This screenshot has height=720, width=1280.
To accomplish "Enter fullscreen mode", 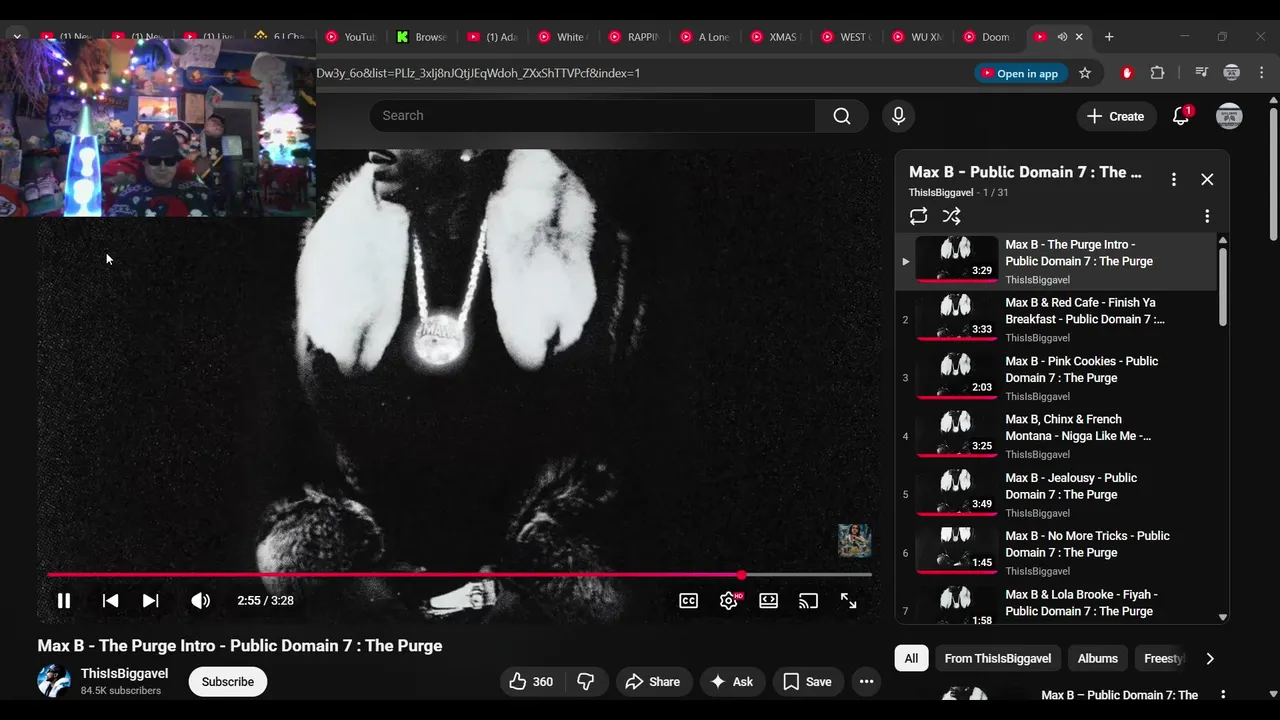I will (x=848, y=601).
